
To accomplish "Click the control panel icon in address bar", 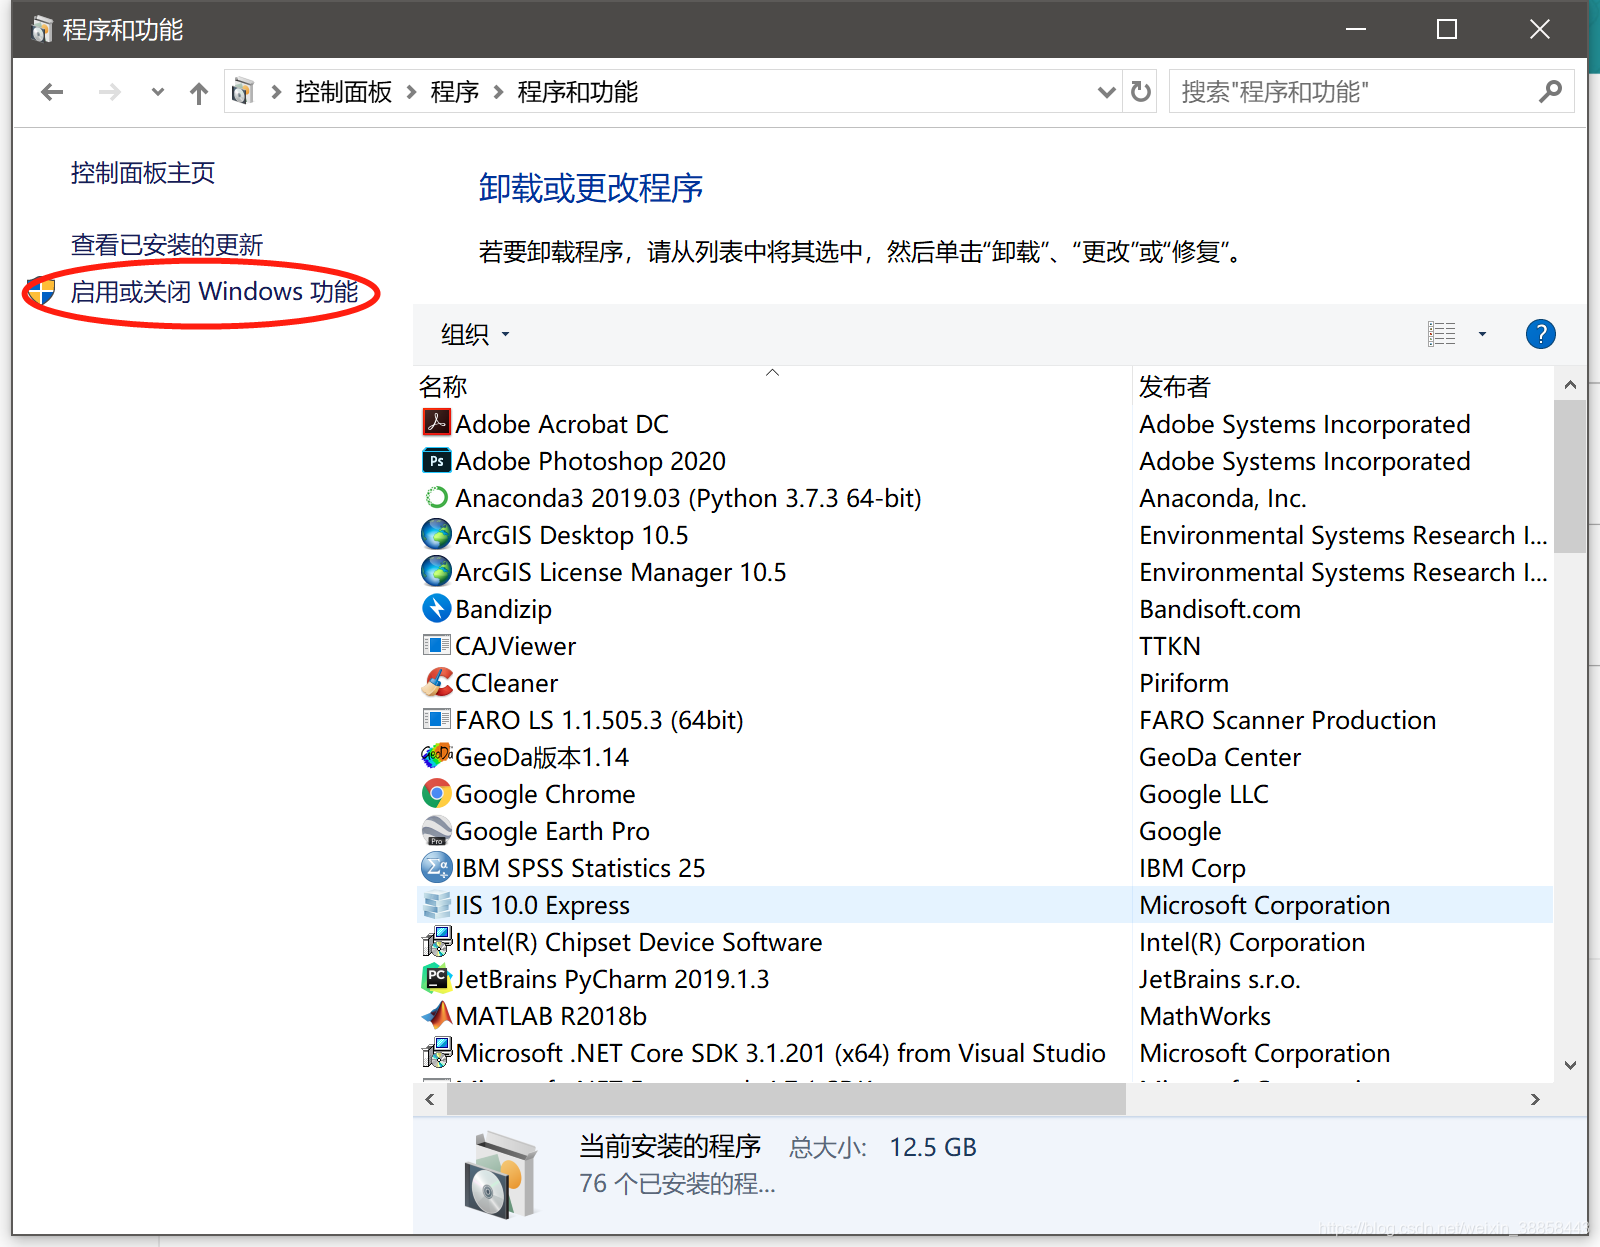I will pos(242,92).
